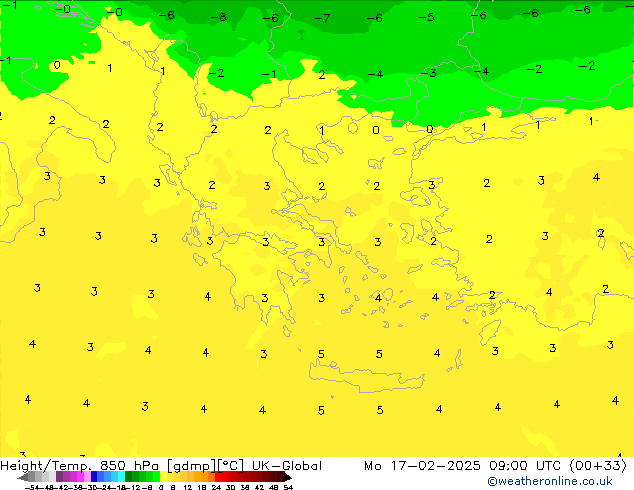Pick the dark blue legend swatch near -30
This screenshot has height=490, width=634.
(94, 477)
